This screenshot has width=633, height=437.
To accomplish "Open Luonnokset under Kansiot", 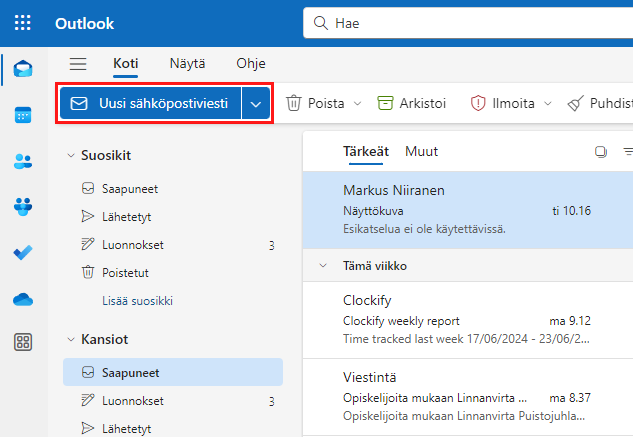I will 173,401.
